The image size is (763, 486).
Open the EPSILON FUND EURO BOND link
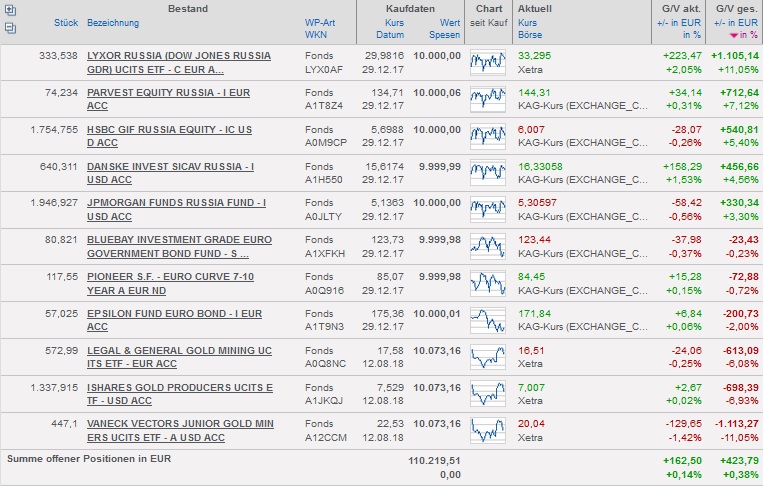click(174, 321)
